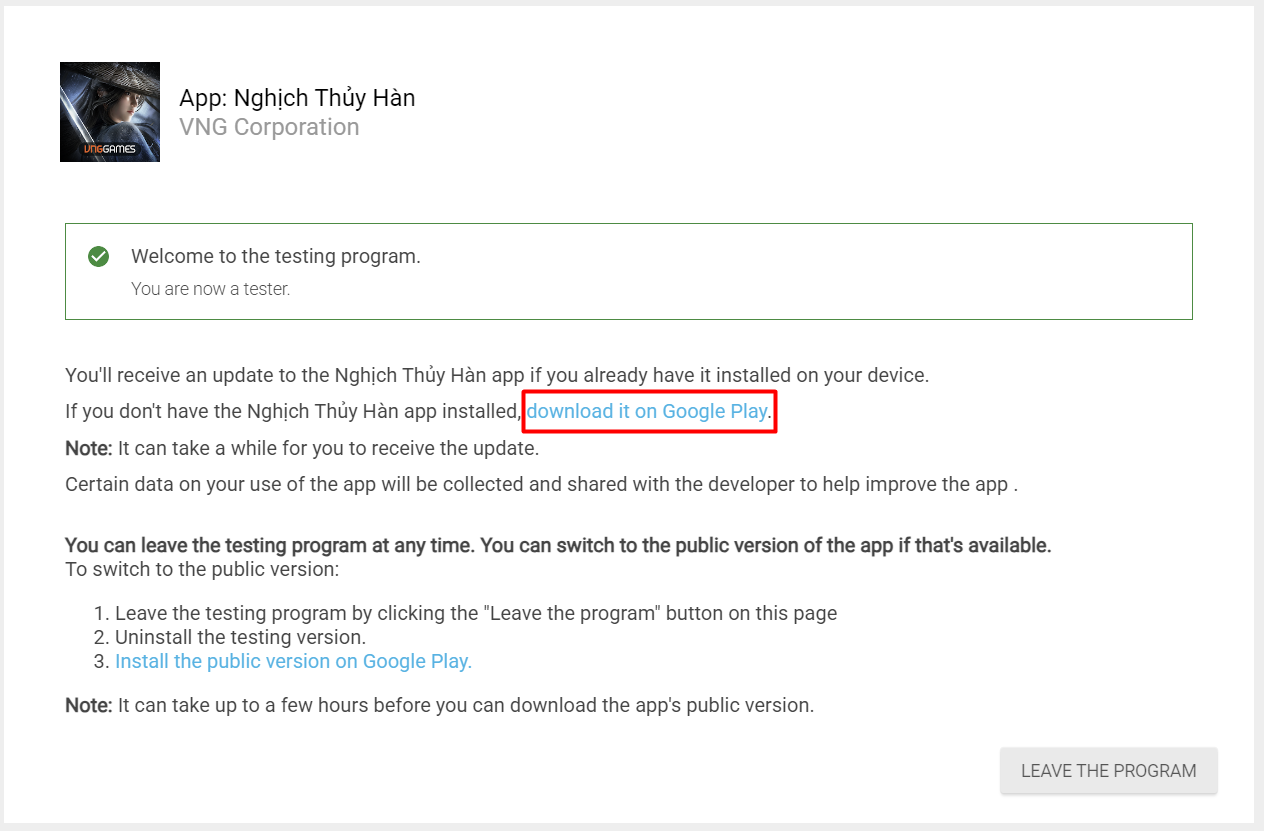The width and height of the screenshot is (1264, 831).
Task: Click the "App: Nghịch Thủy Hàn" title
Action: [297, 98]
